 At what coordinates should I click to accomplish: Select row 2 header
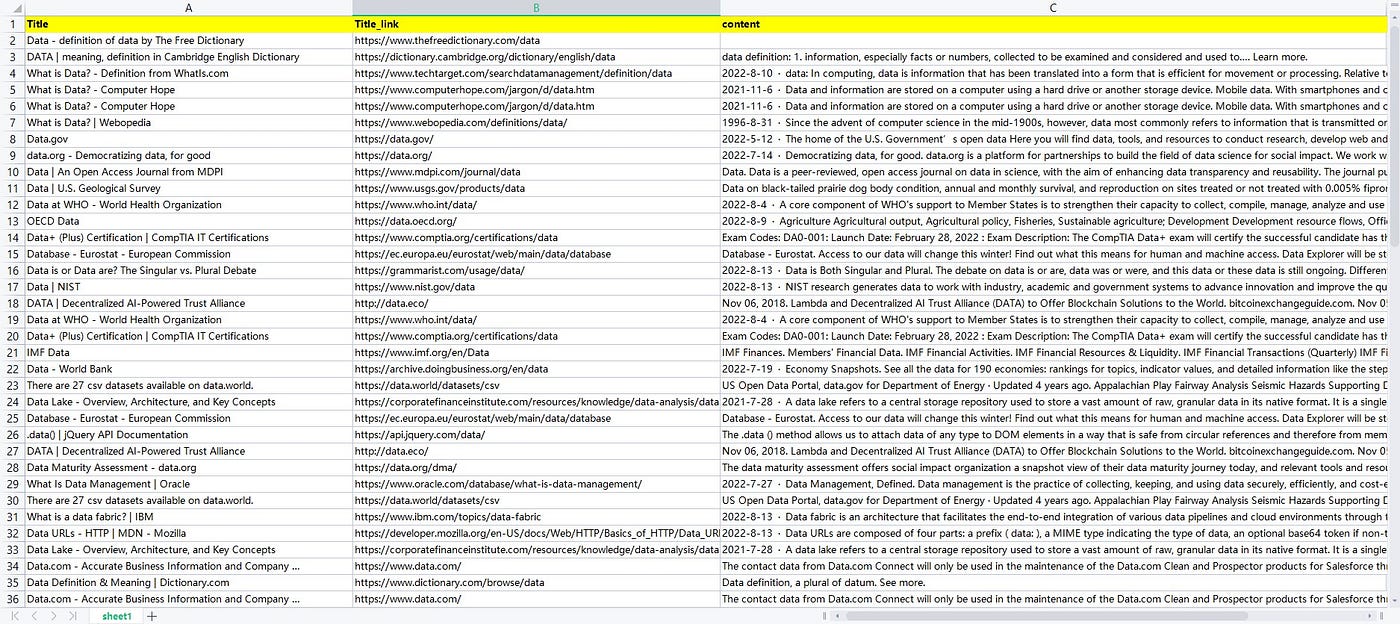click(12, 41)
